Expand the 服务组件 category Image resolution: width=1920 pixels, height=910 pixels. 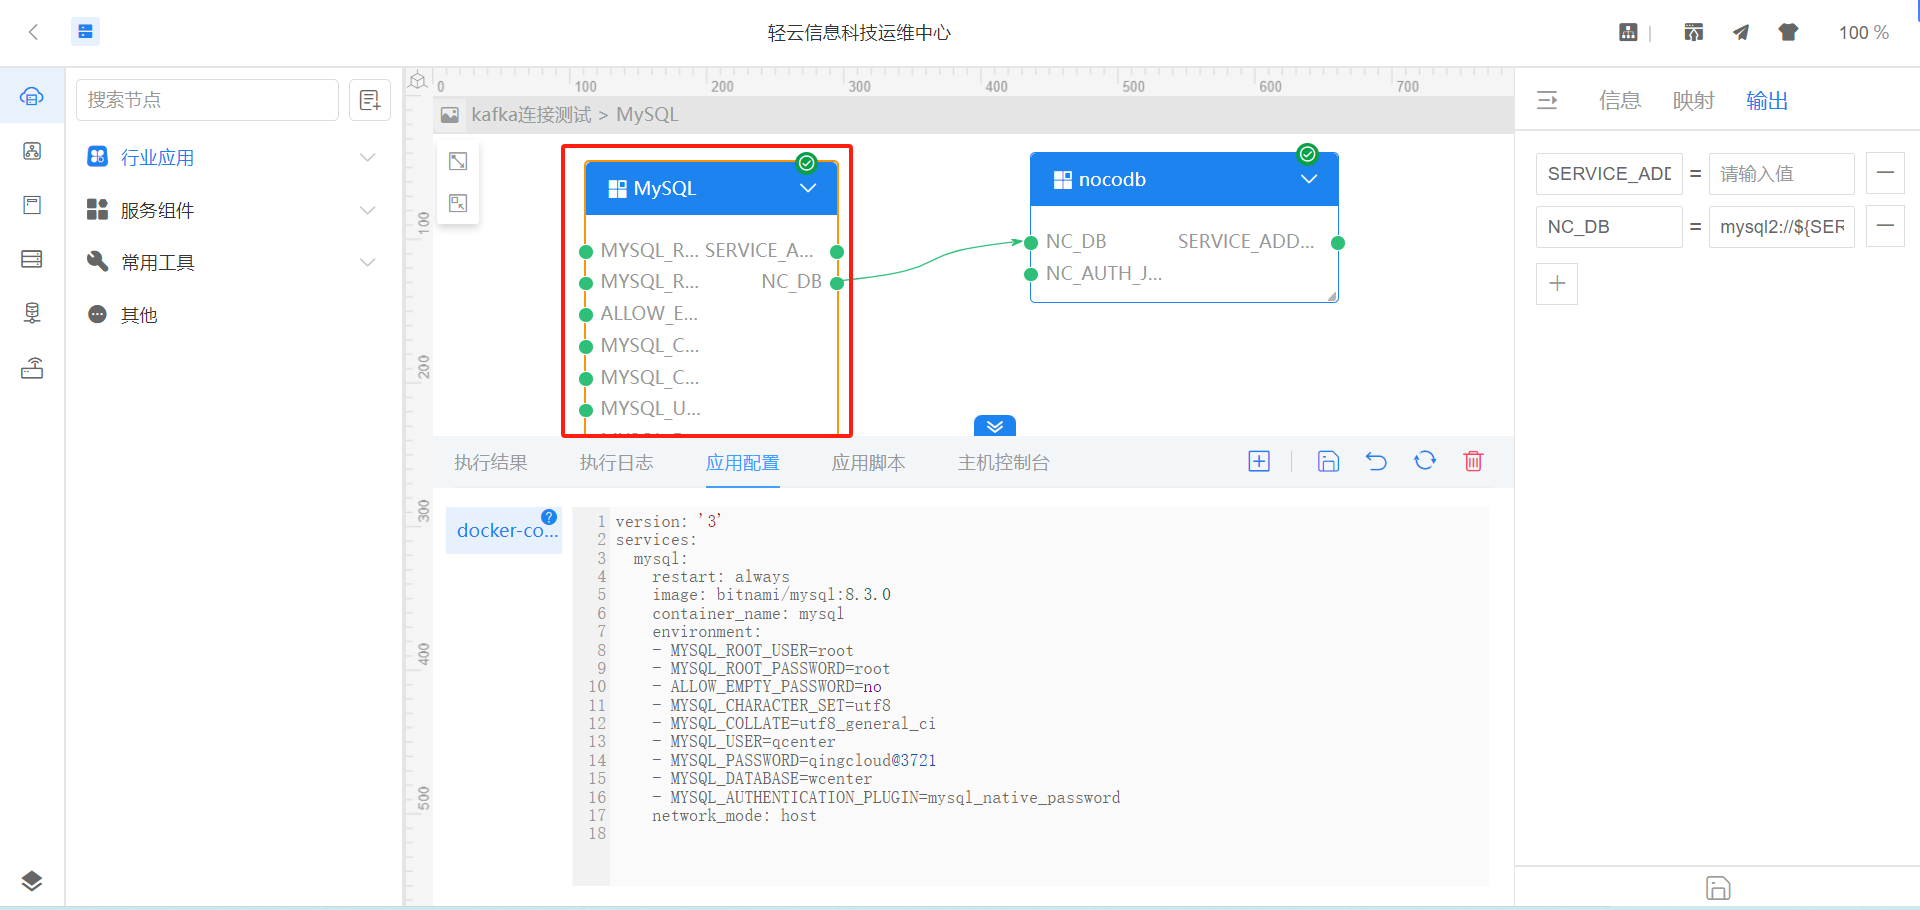tap(232, 210)
